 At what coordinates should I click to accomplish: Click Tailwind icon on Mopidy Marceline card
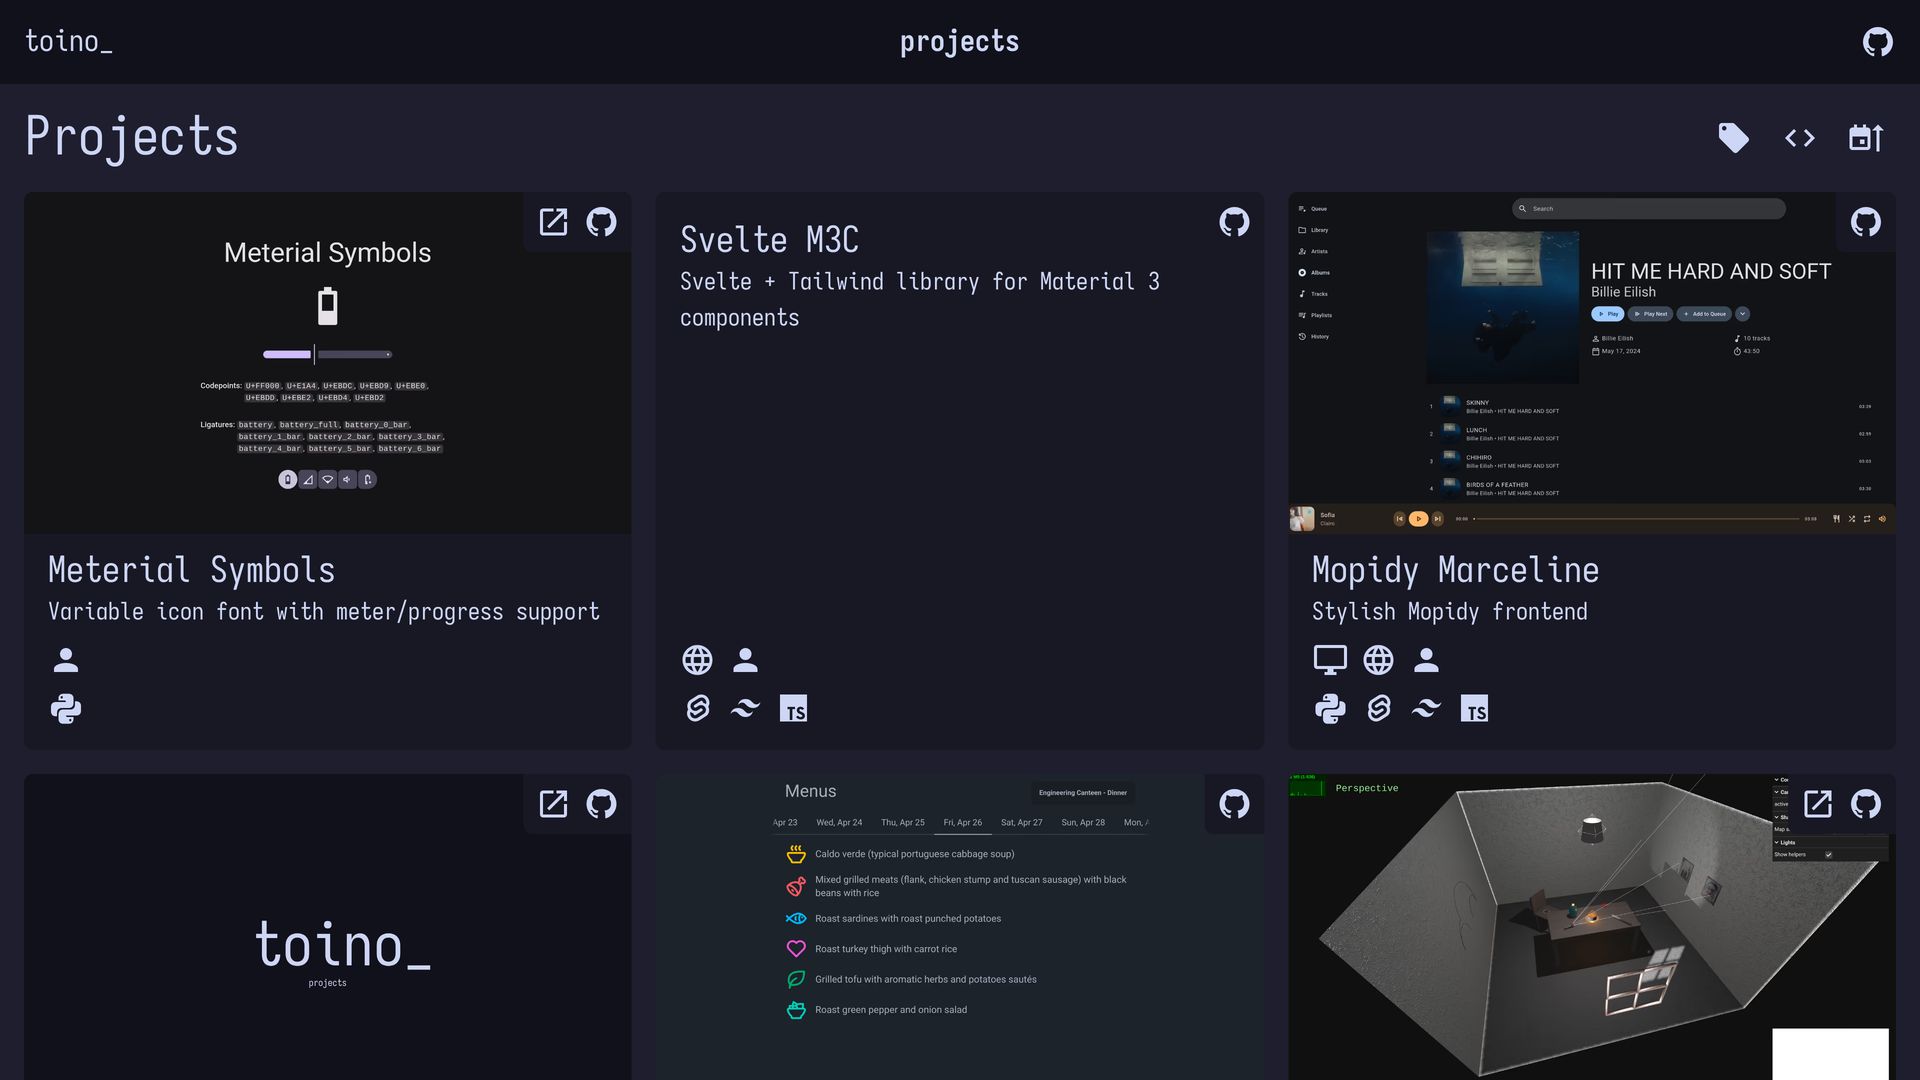[1426, 709]
